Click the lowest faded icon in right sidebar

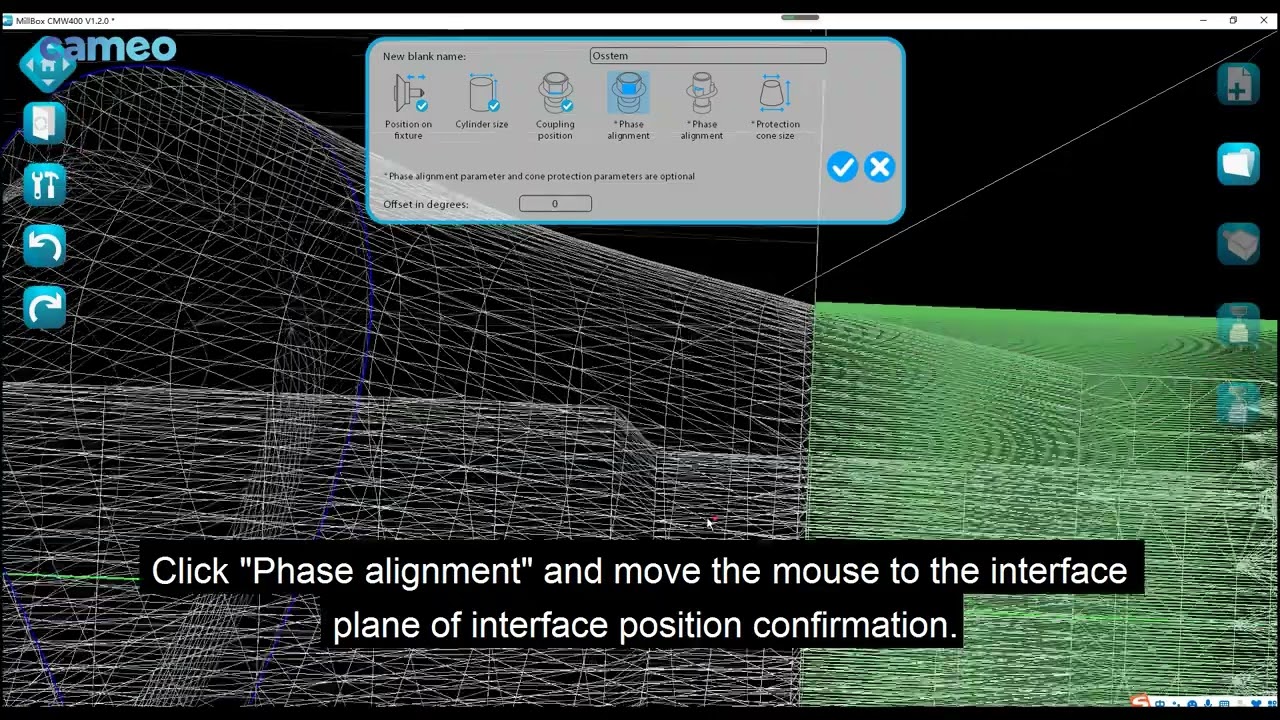click(x=1238, y=404)
